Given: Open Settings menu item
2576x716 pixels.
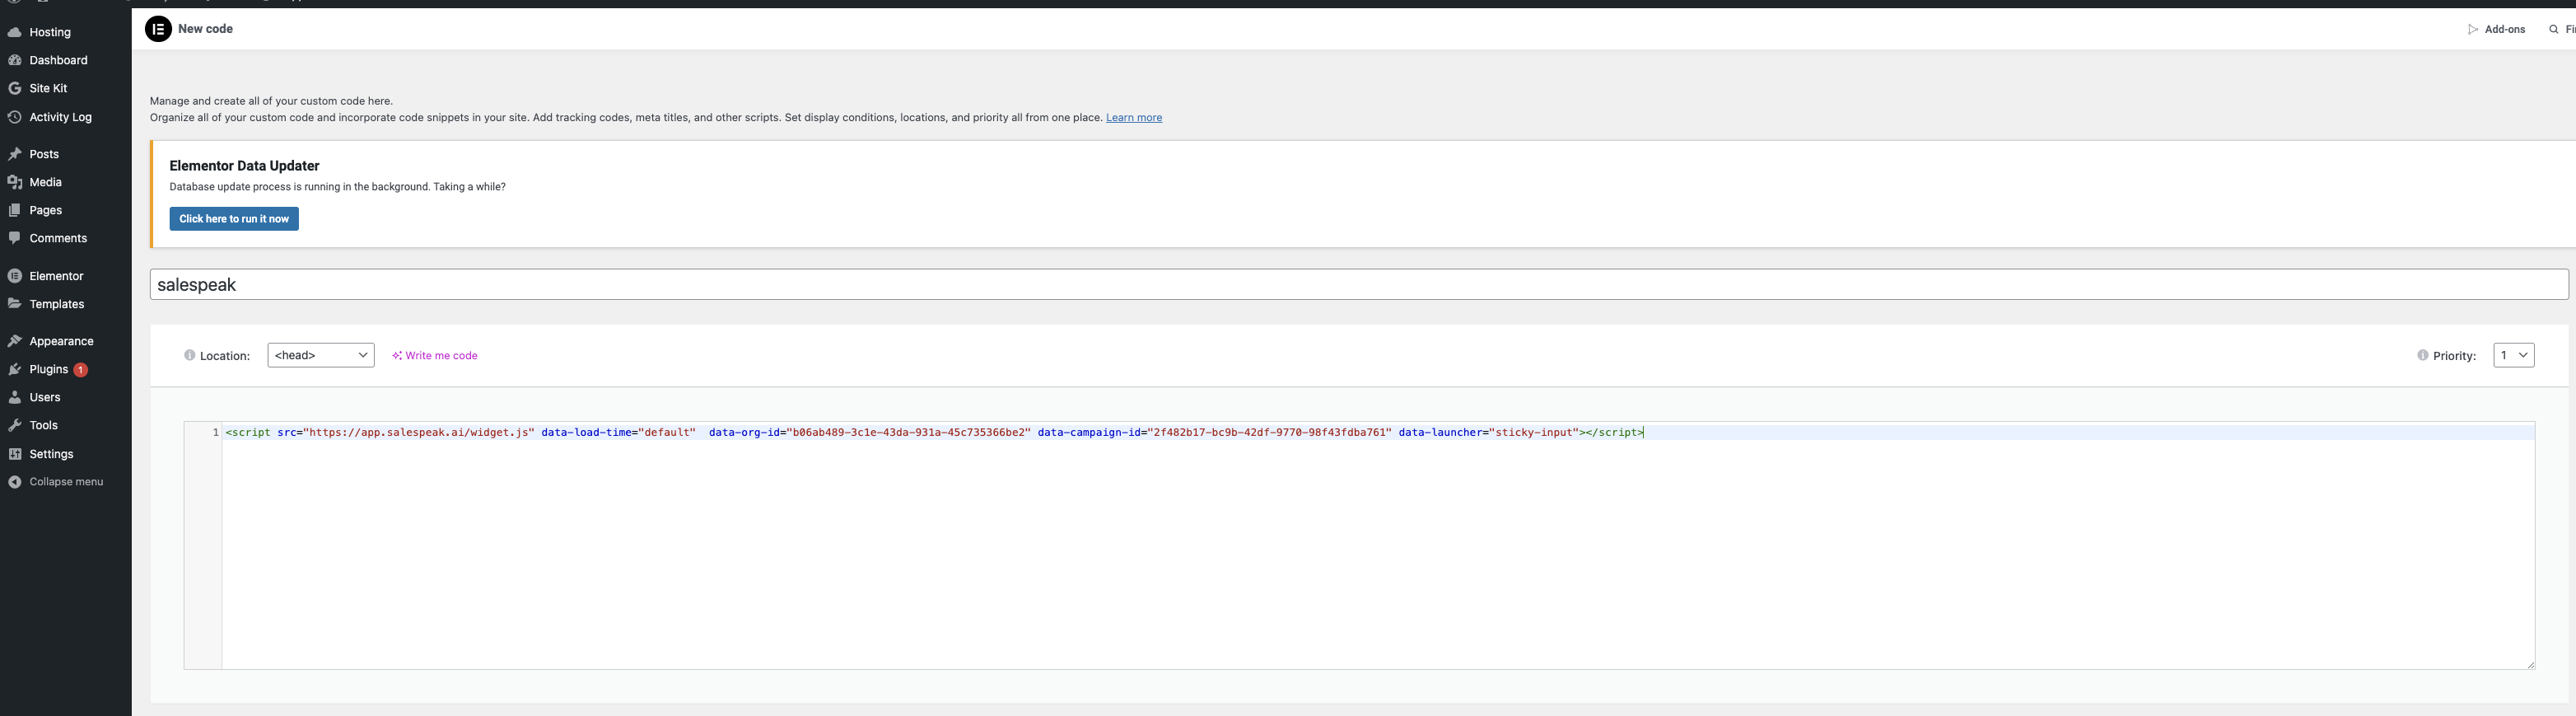Looking at the screenshot, I should tap(66, 454).
